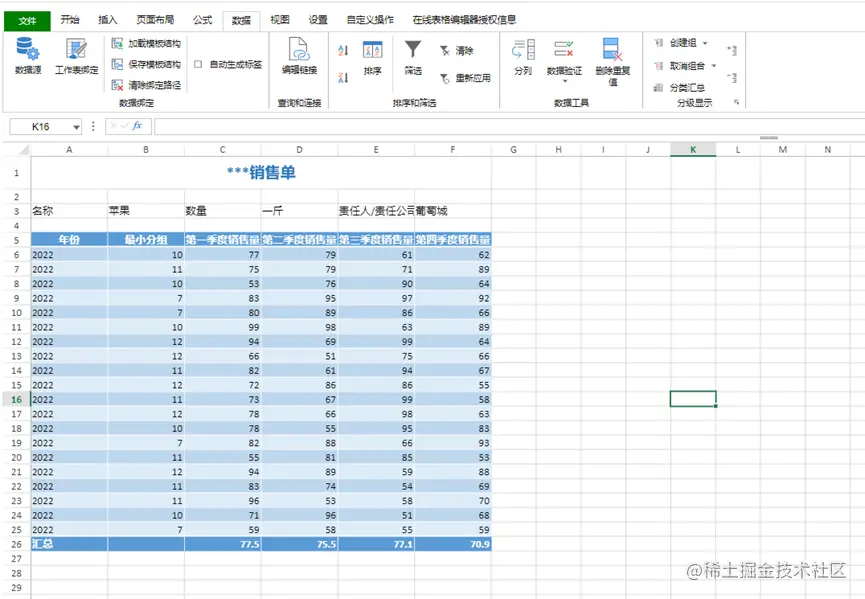Open the 分级显示 dialog launcher

736,102
